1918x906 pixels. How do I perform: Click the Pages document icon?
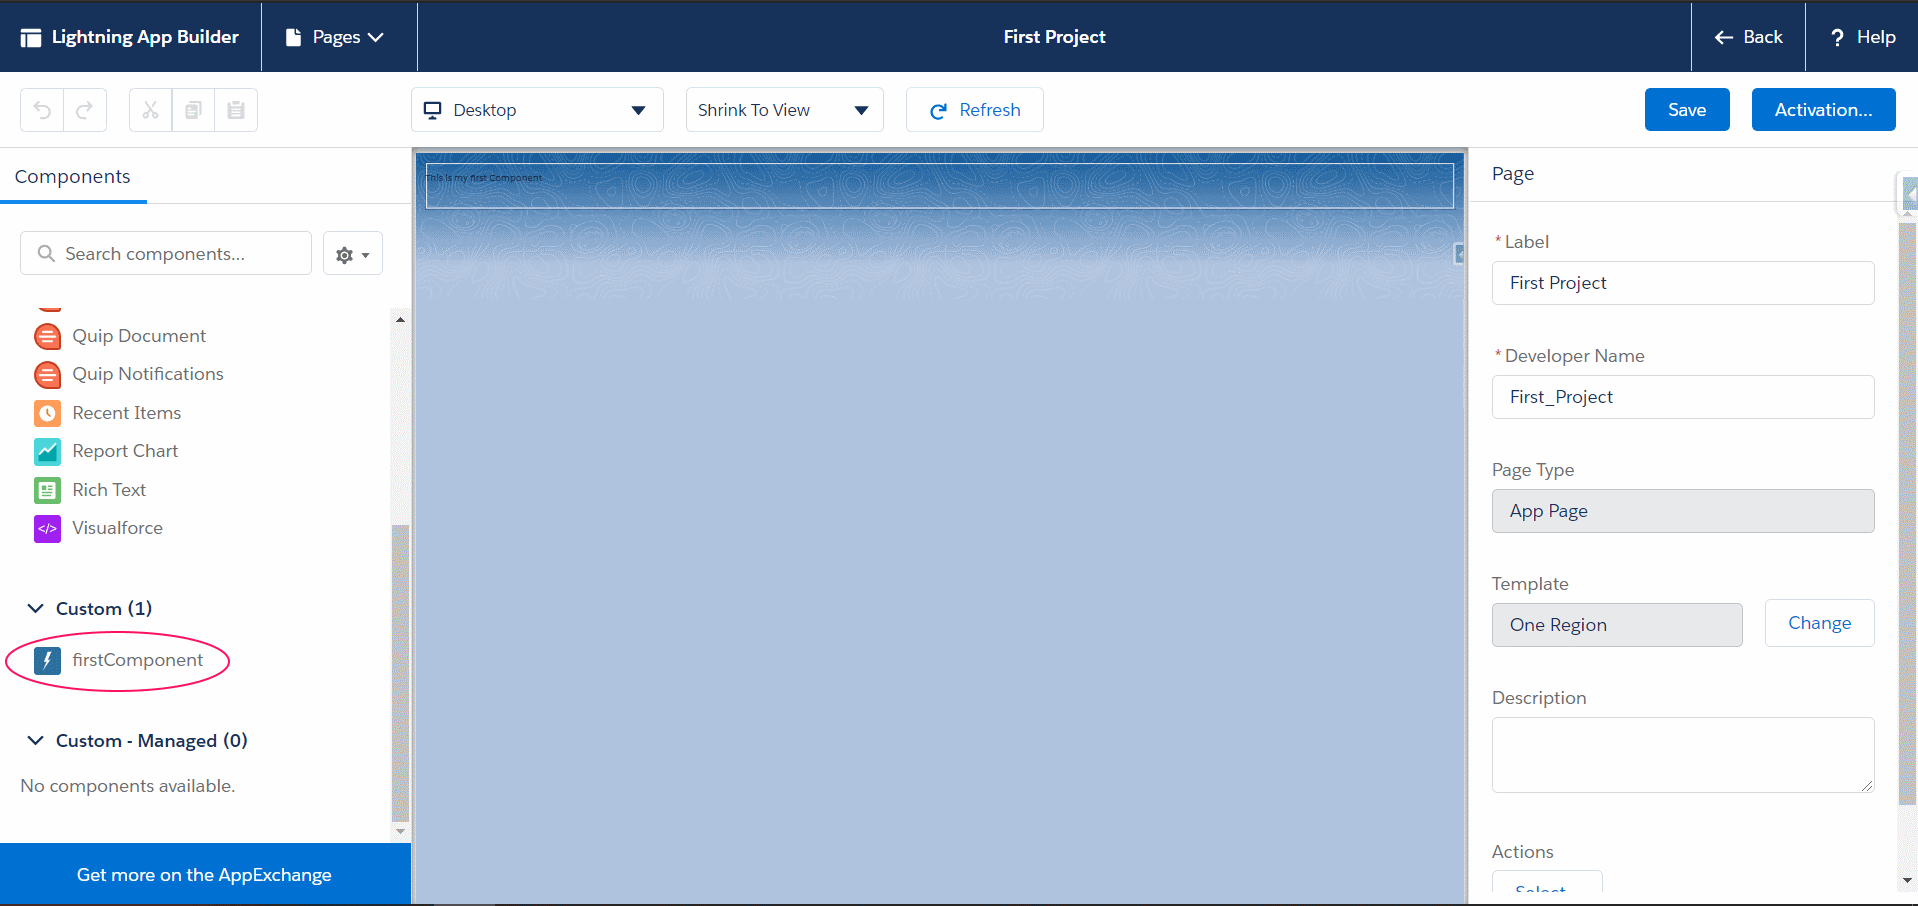[293, 37]
